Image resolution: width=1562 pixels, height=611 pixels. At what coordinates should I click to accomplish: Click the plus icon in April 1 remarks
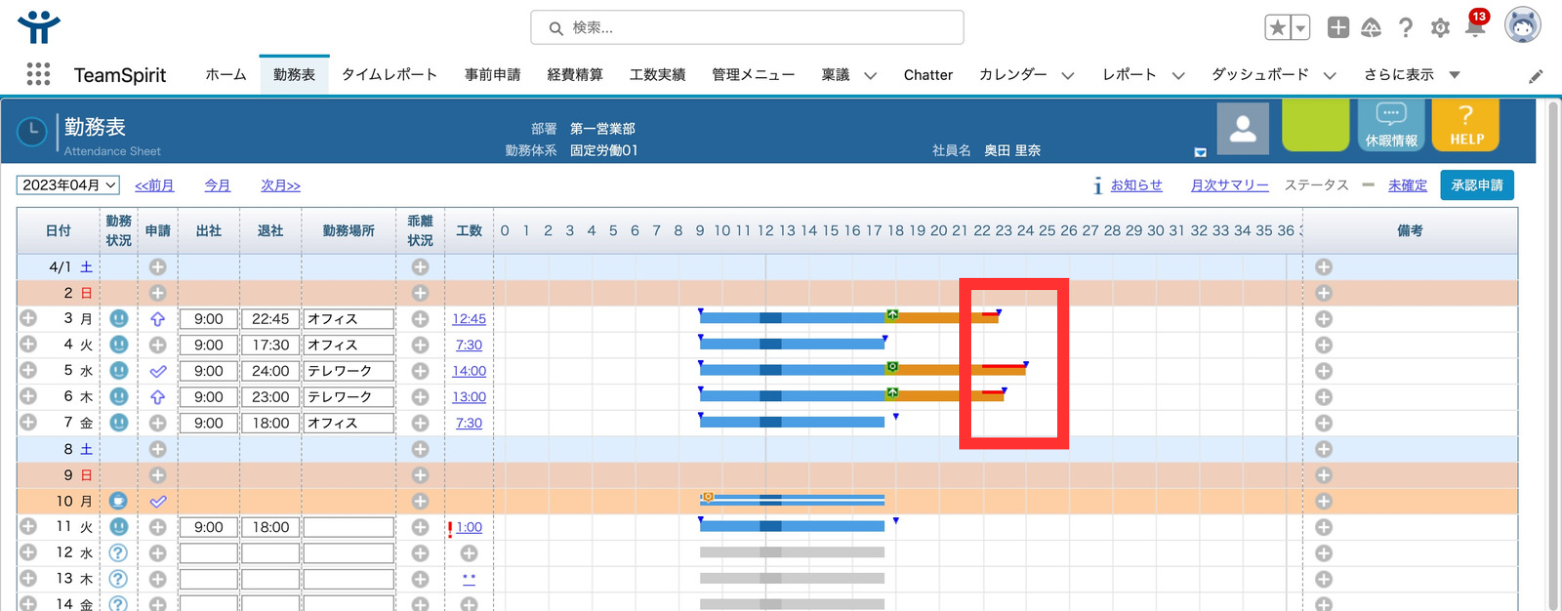click(1324, 267)
